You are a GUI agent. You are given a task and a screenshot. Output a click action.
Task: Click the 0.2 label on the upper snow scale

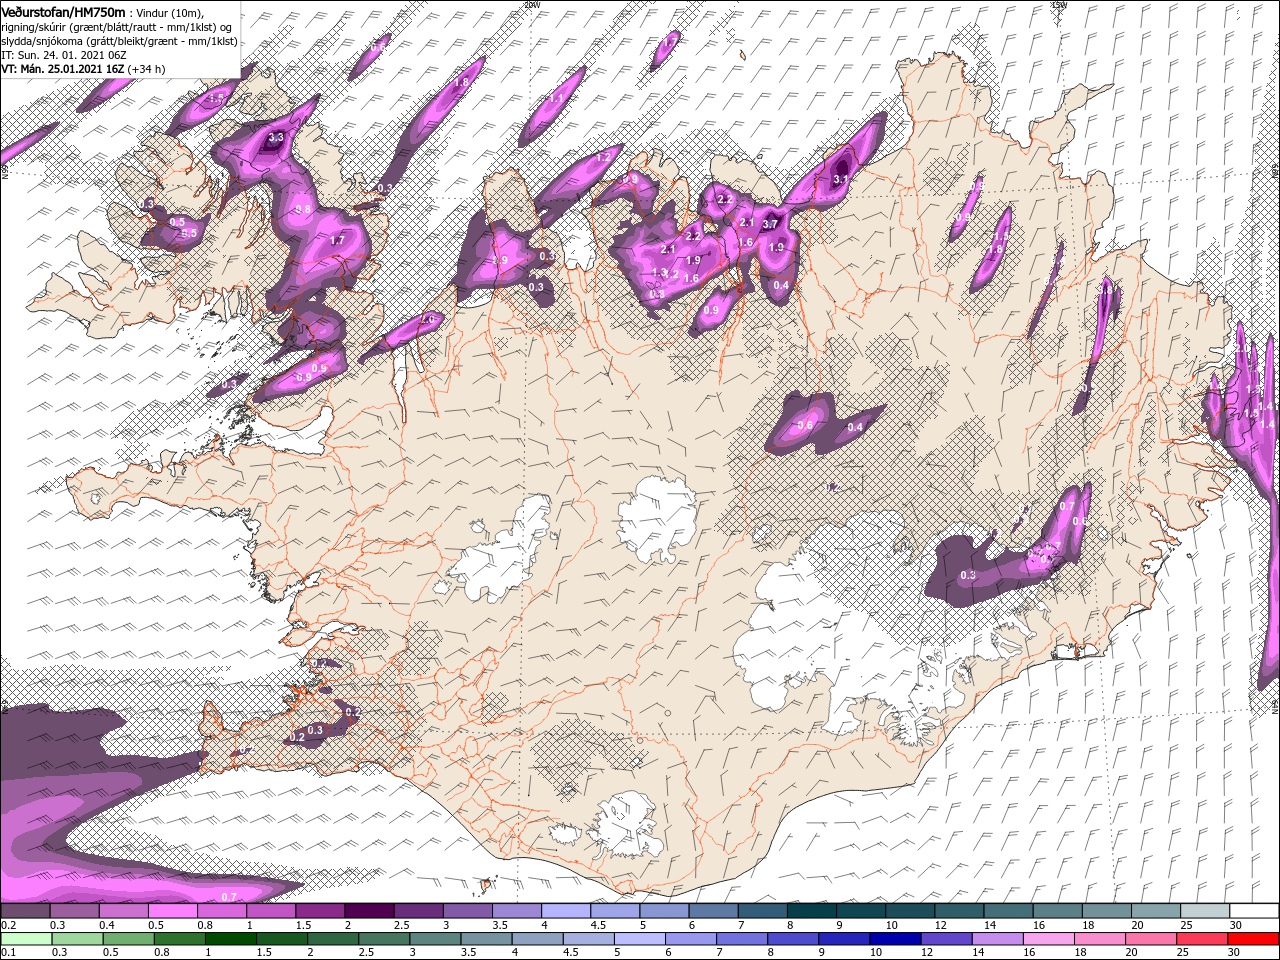click(8, 925)
